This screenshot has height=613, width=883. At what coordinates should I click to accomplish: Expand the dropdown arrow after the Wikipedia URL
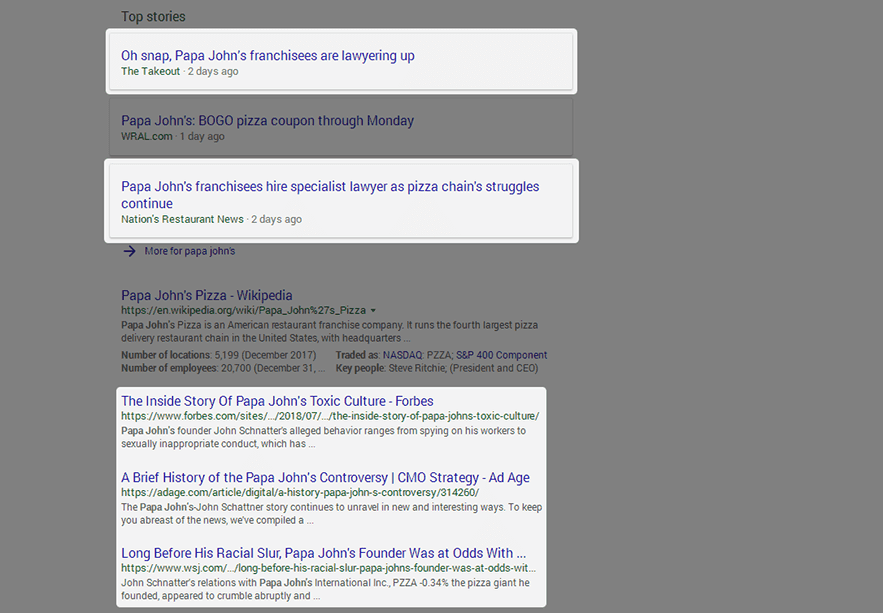pyautogui.click(x=373, y=311)
